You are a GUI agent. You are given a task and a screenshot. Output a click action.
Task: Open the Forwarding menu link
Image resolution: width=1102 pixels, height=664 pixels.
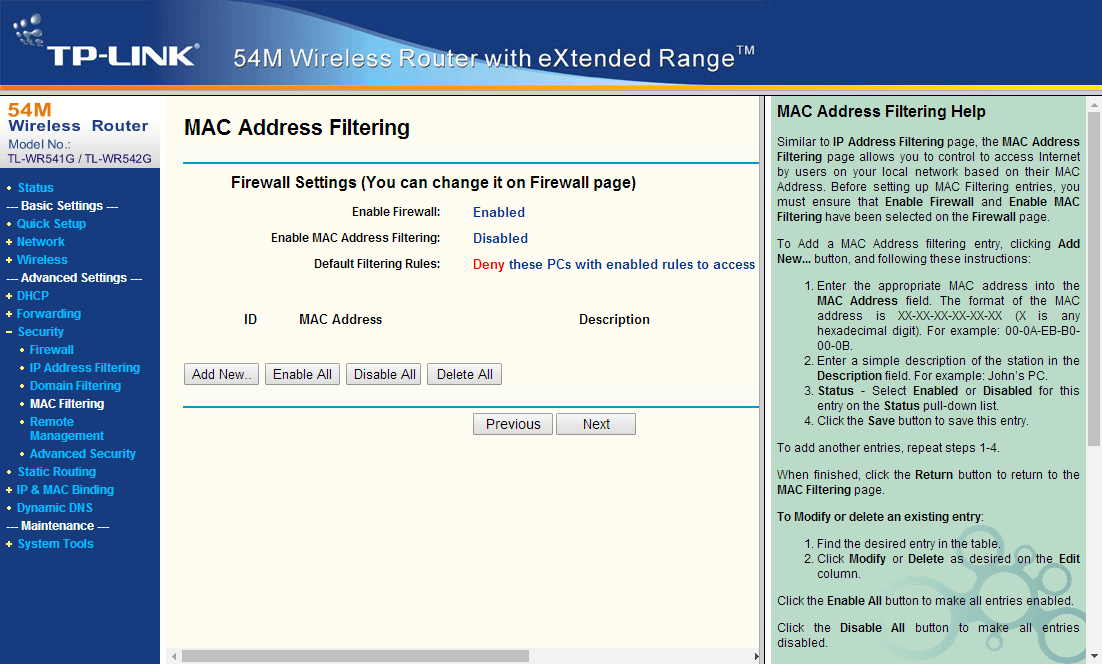(x=48, y=314)
